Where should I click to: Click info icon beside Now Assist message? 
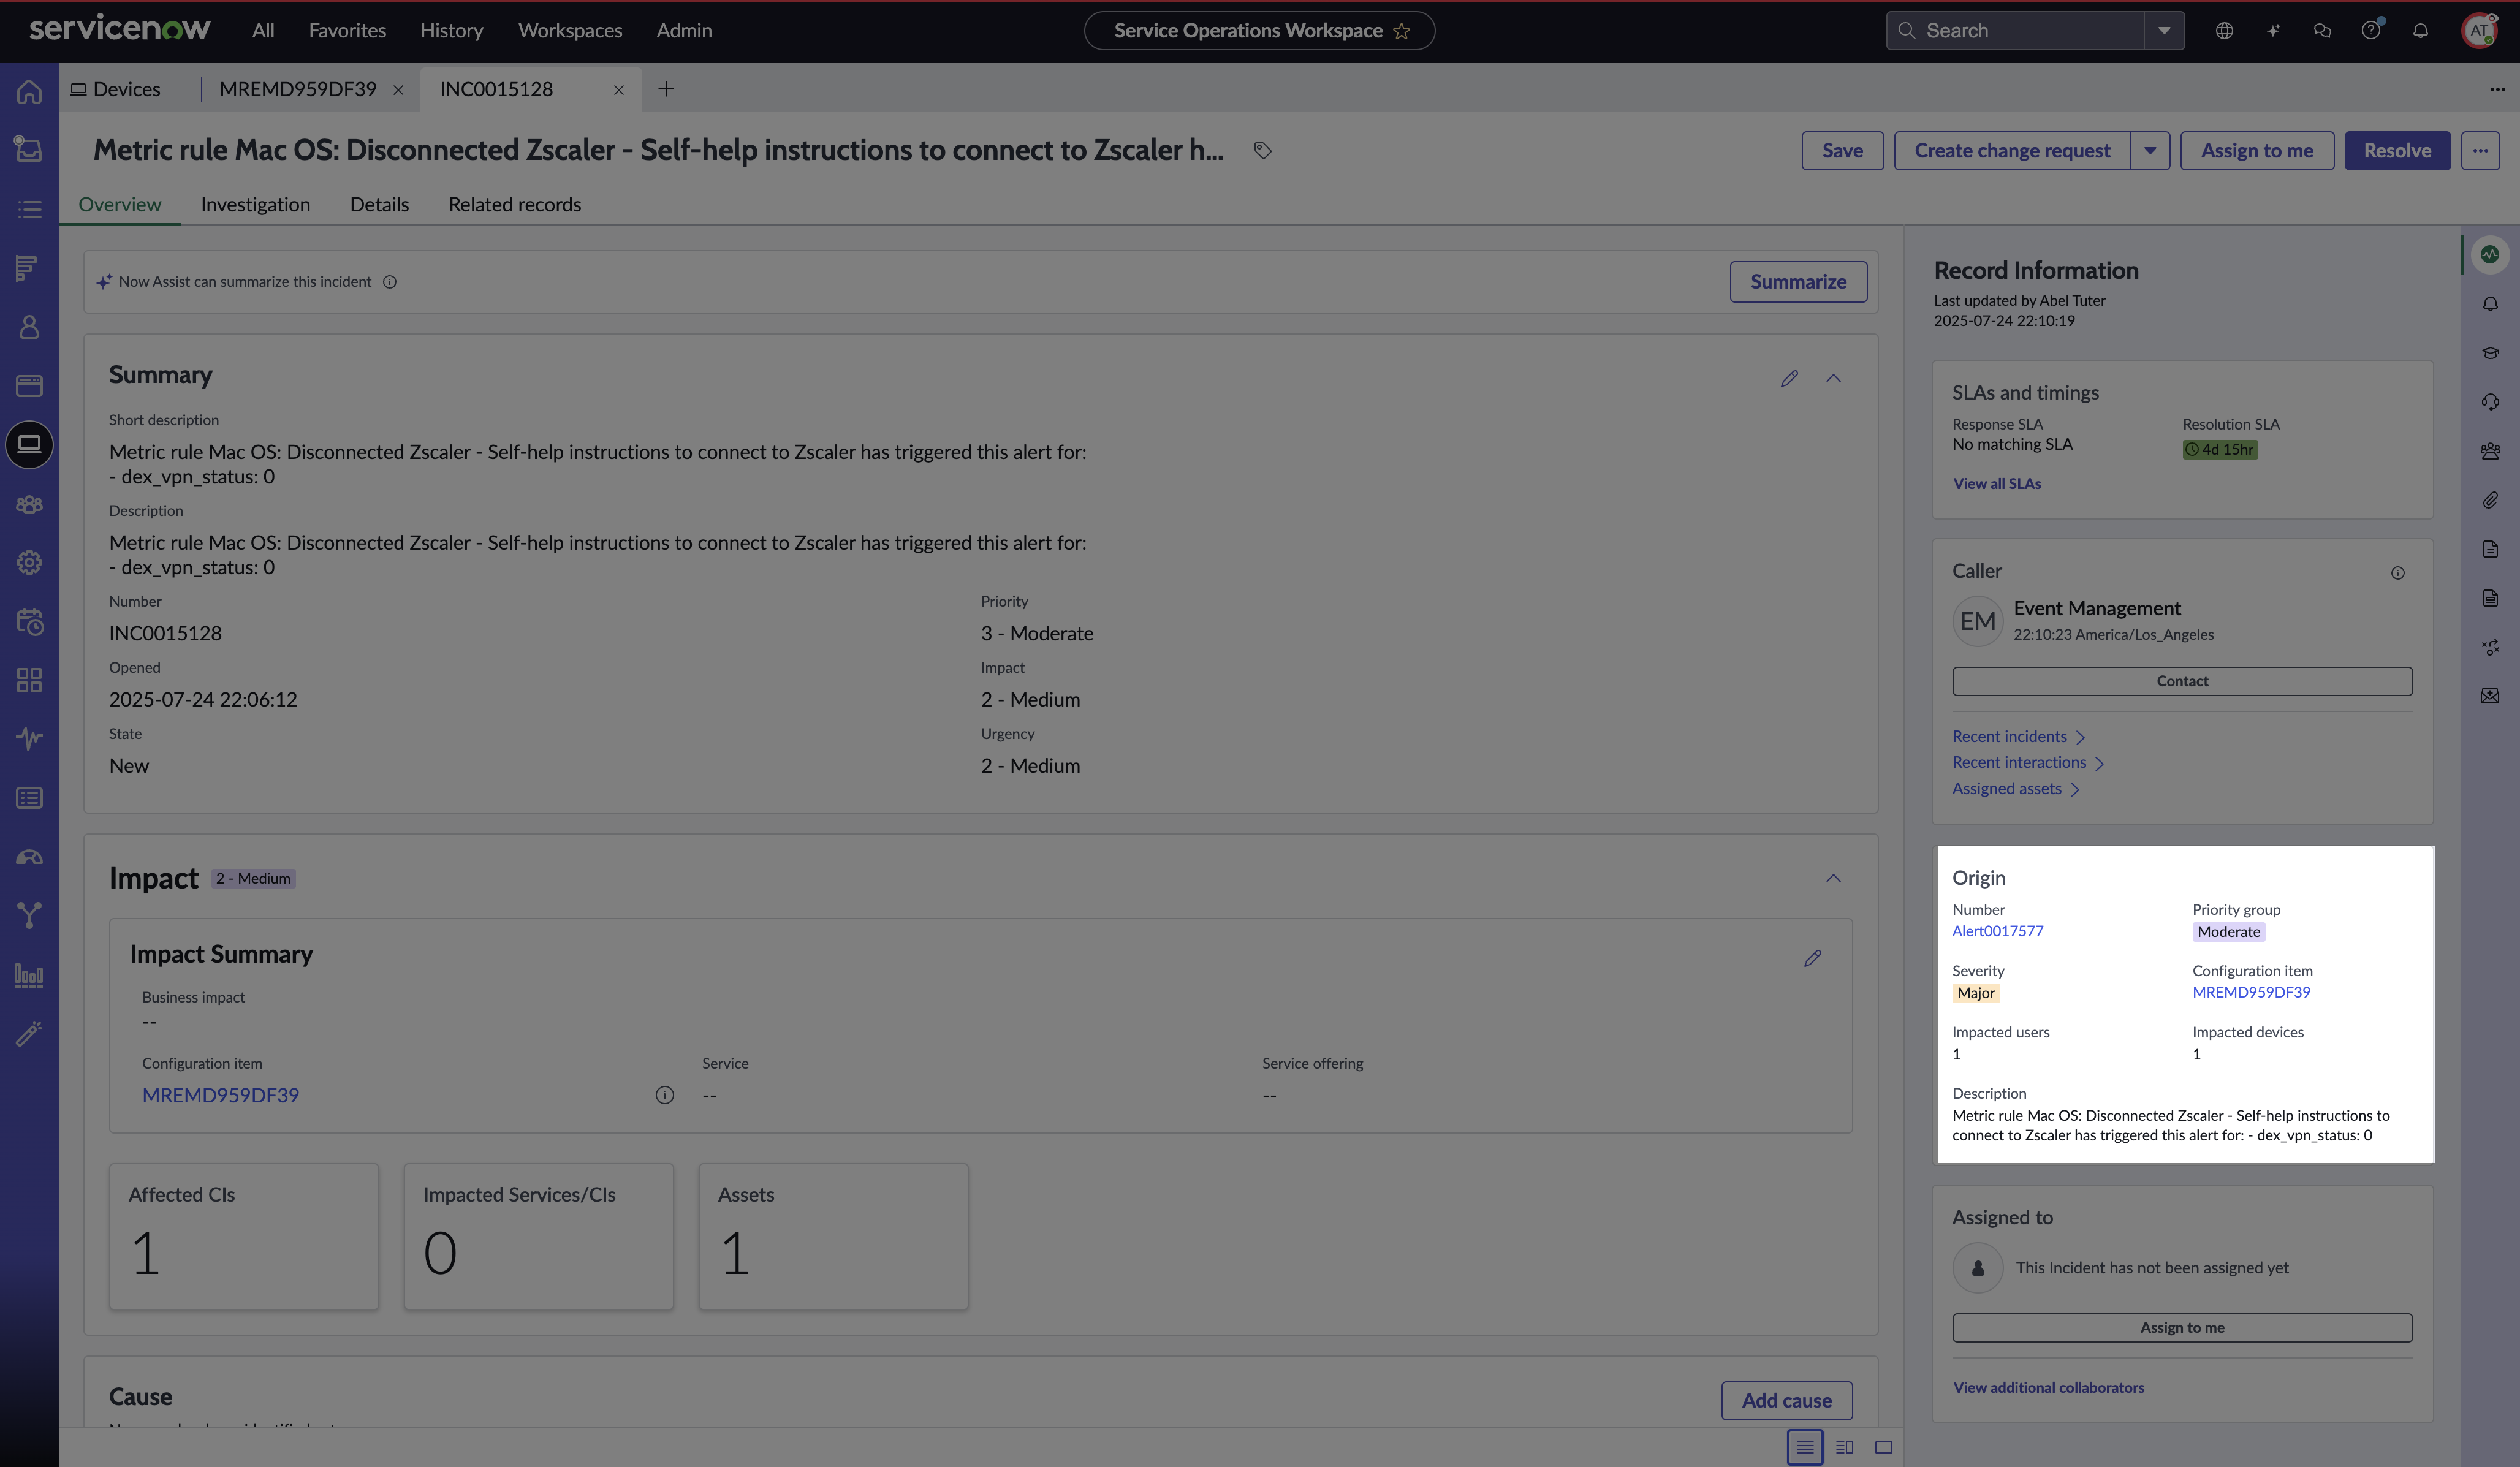390,282
